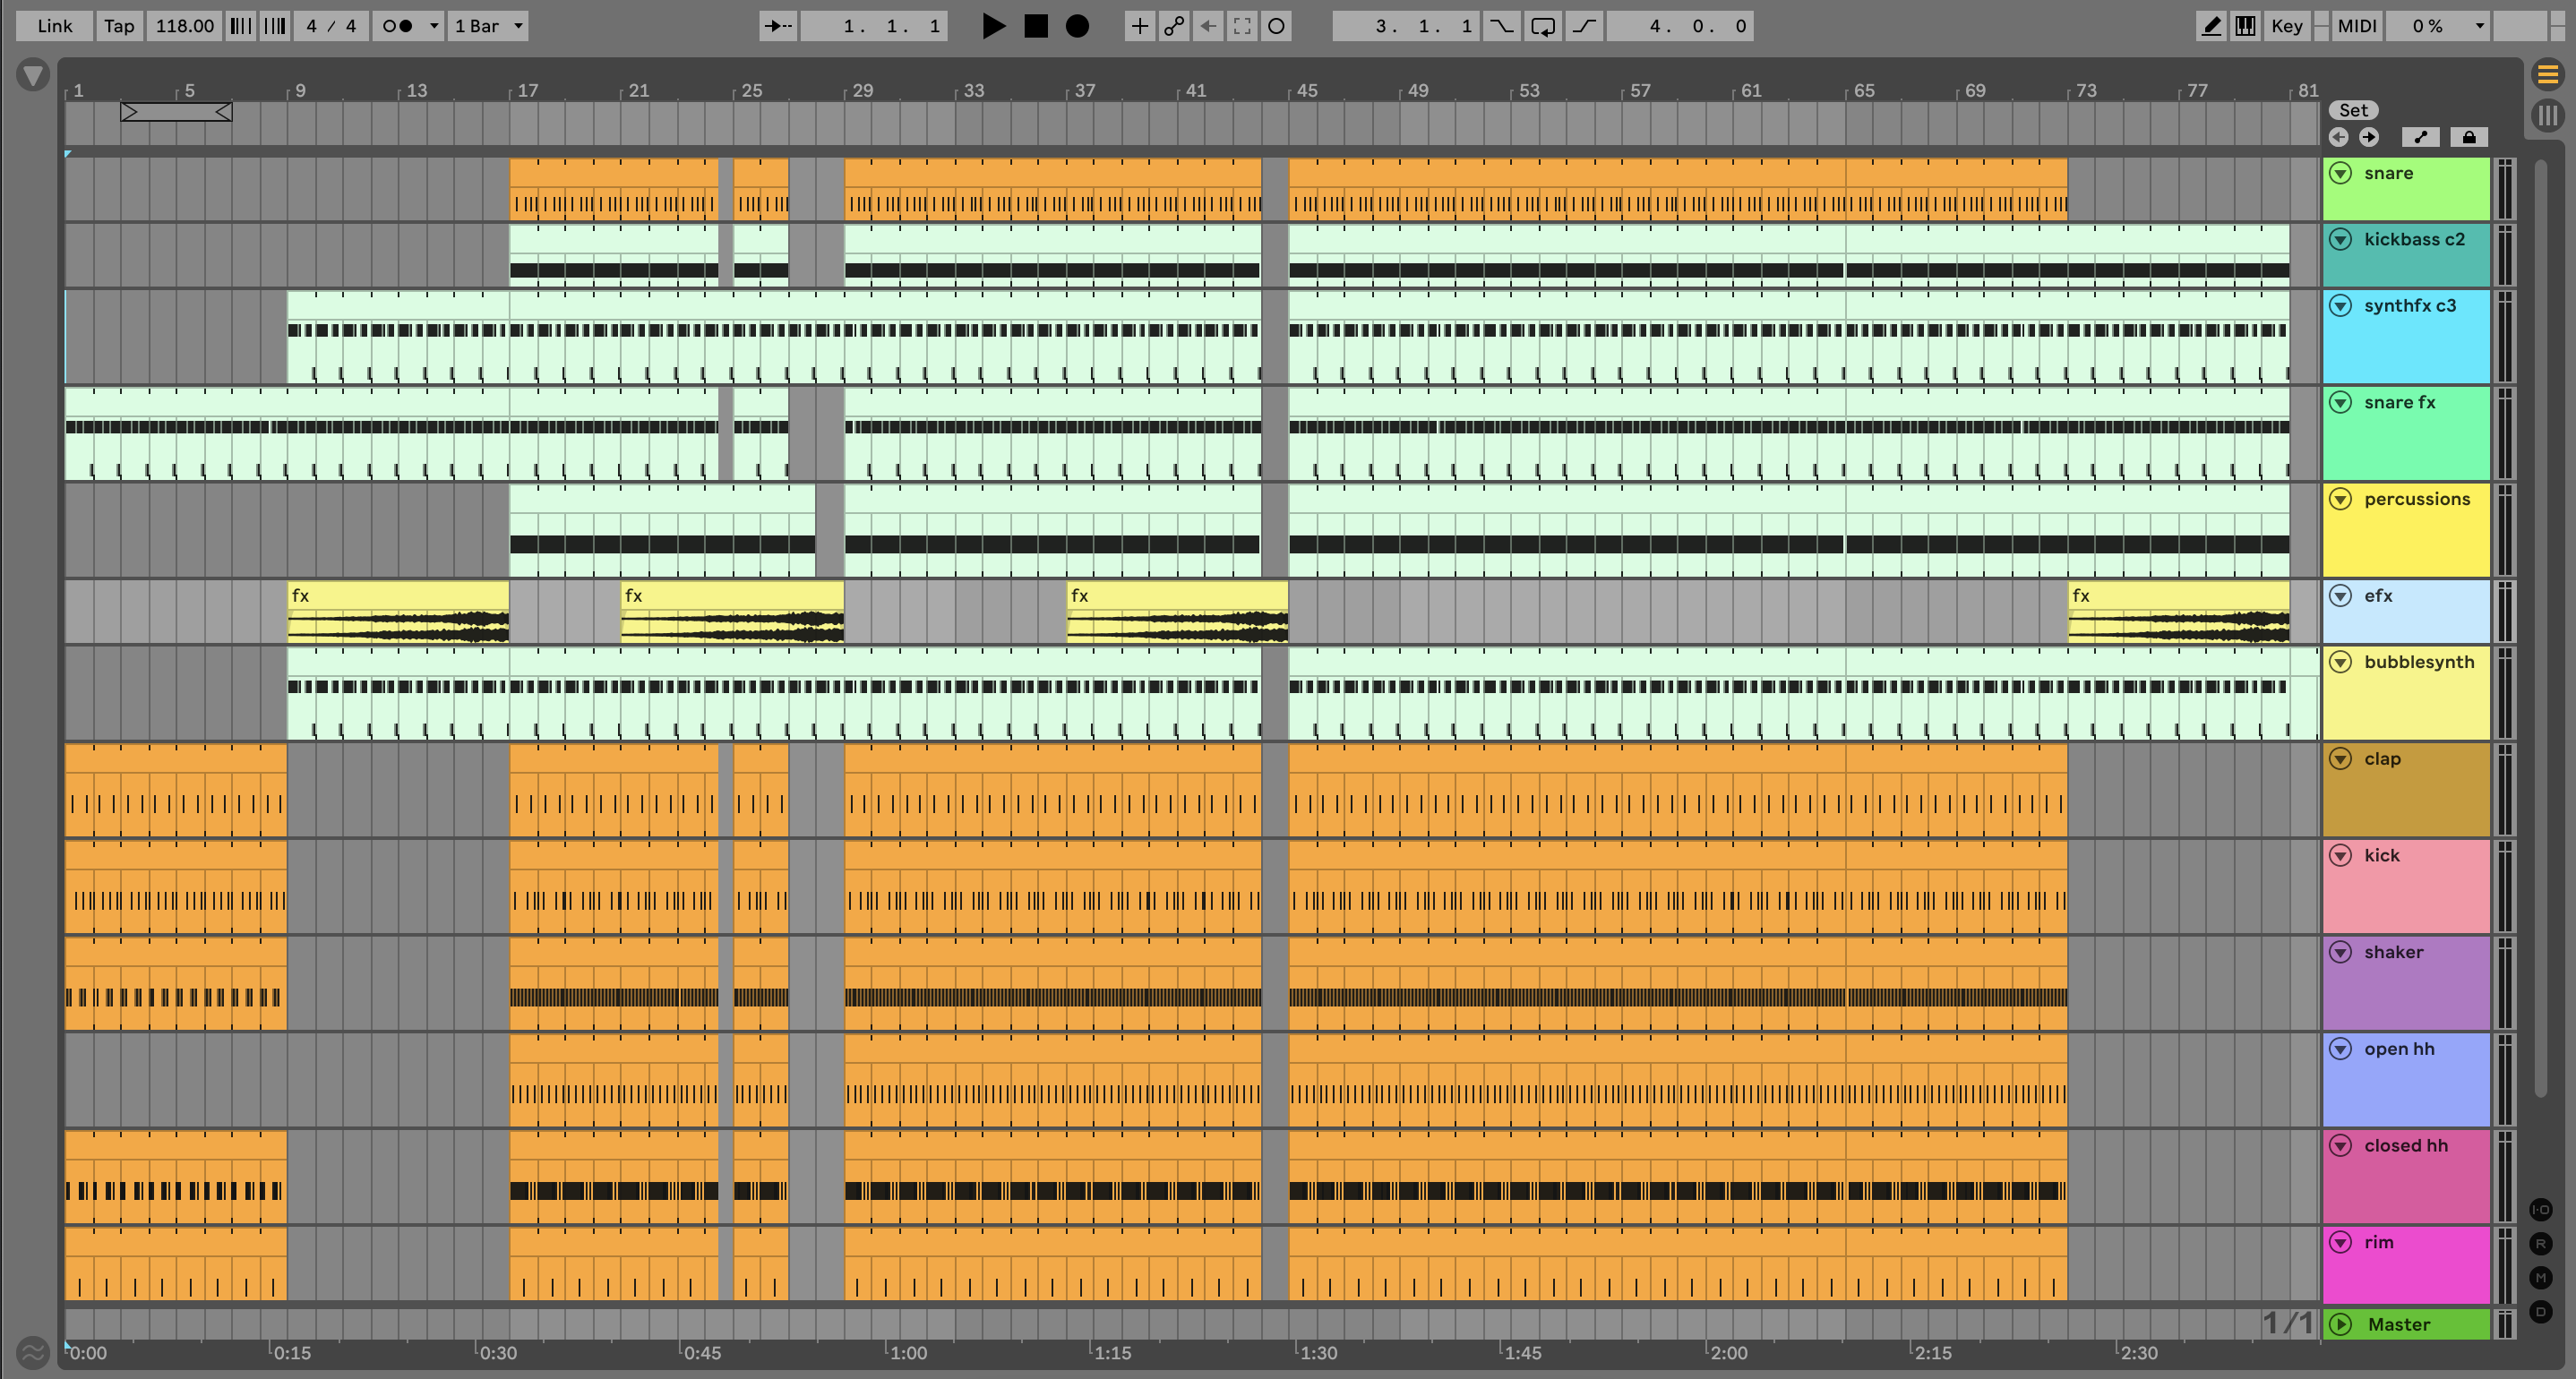Toggle the Loop switch
The image size is (2576, 1379).
tap(1542, 26)
